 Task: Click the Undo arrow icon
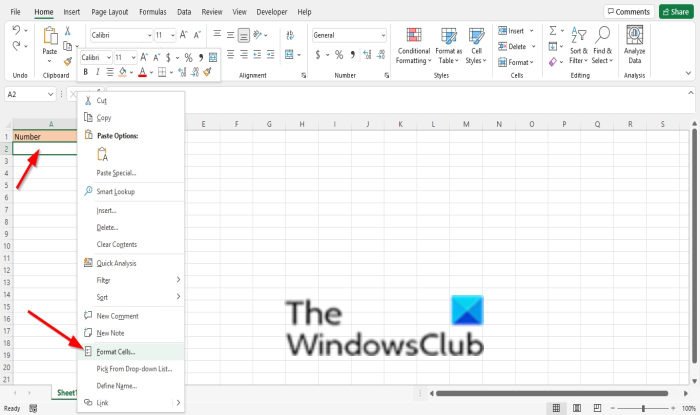tap(16, 30)
